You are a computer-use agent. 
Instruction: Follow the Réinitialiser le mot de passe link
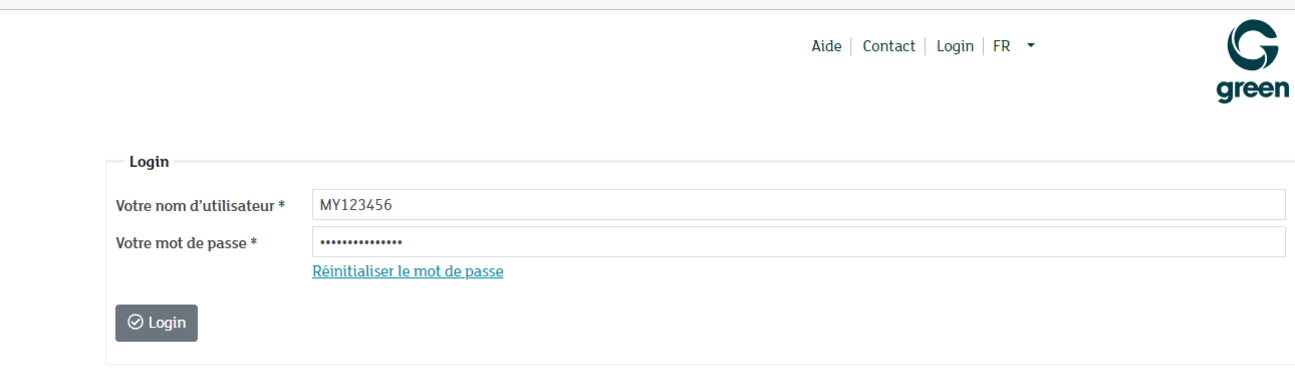(x=408, y=271)
